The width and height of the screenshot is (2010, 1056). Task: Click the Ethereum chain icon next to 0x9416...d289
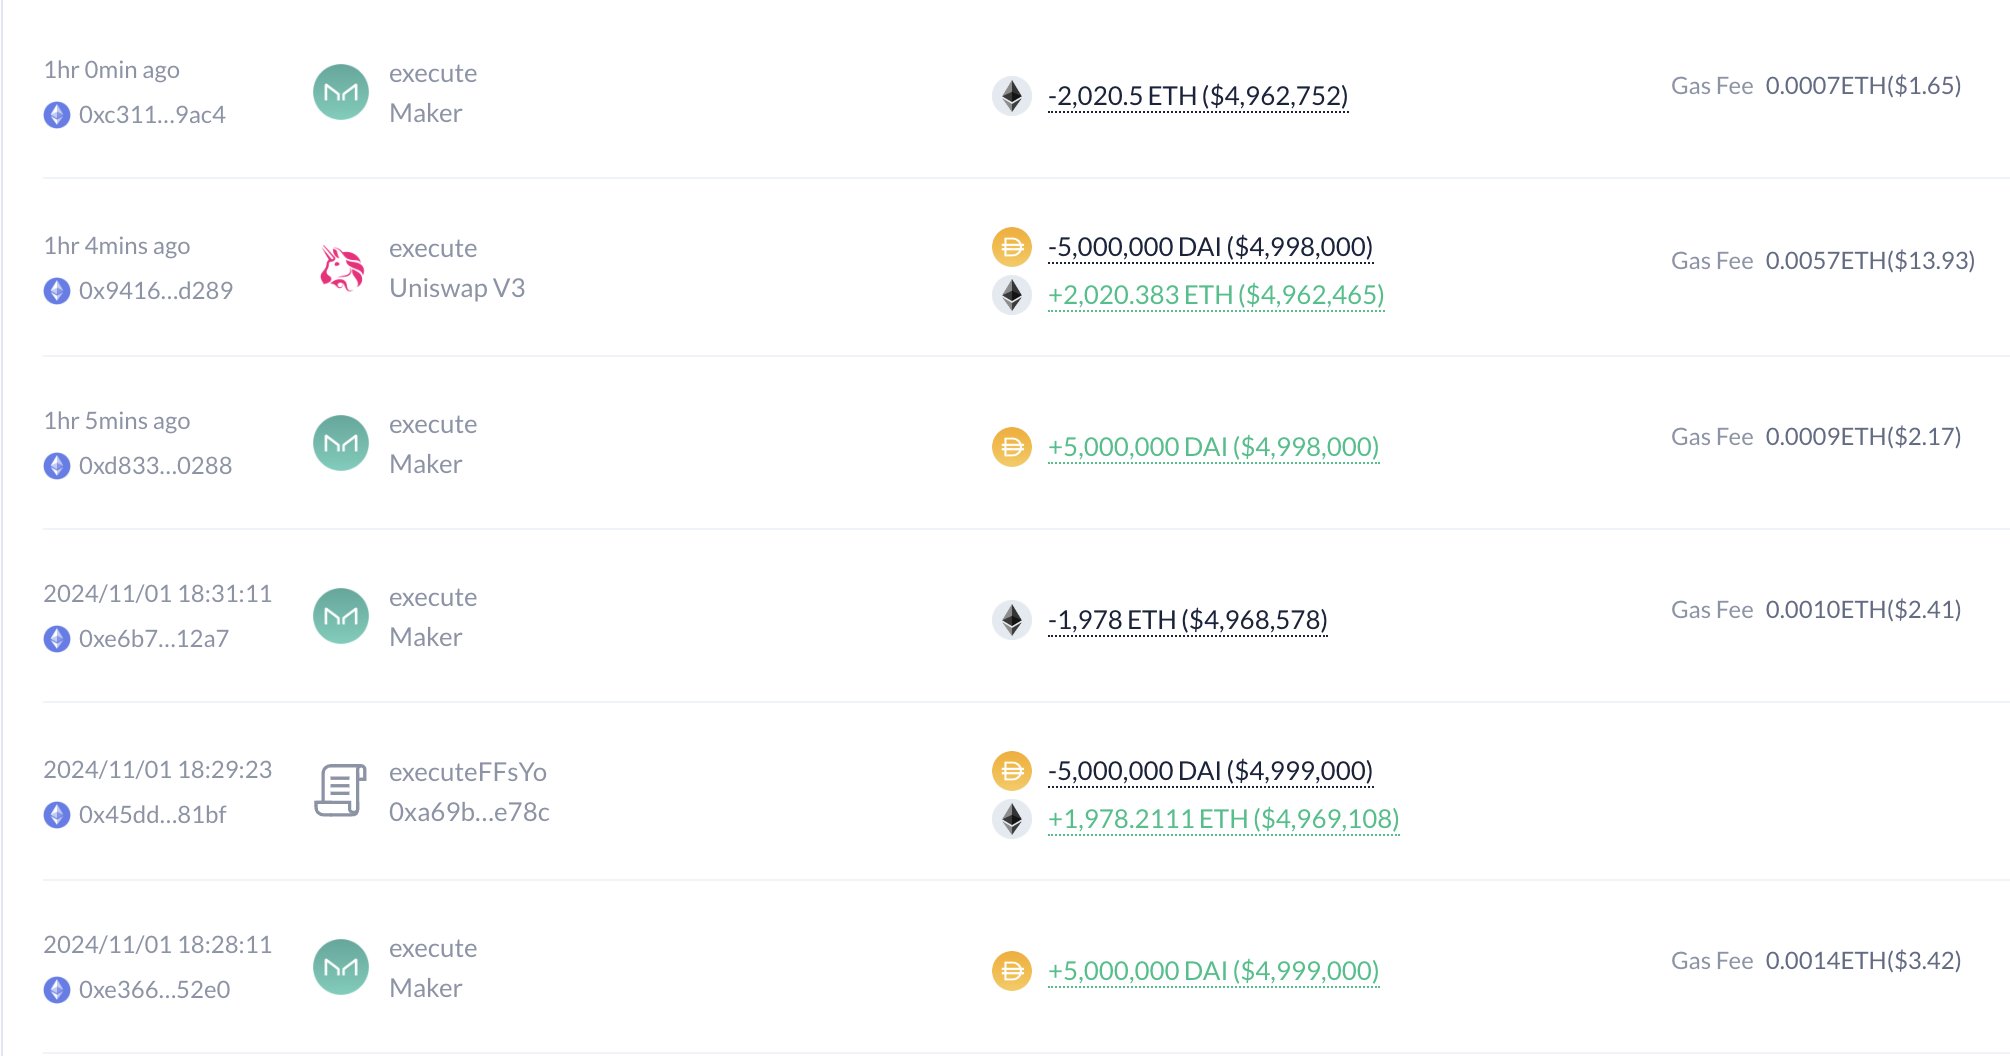(57, 291)
